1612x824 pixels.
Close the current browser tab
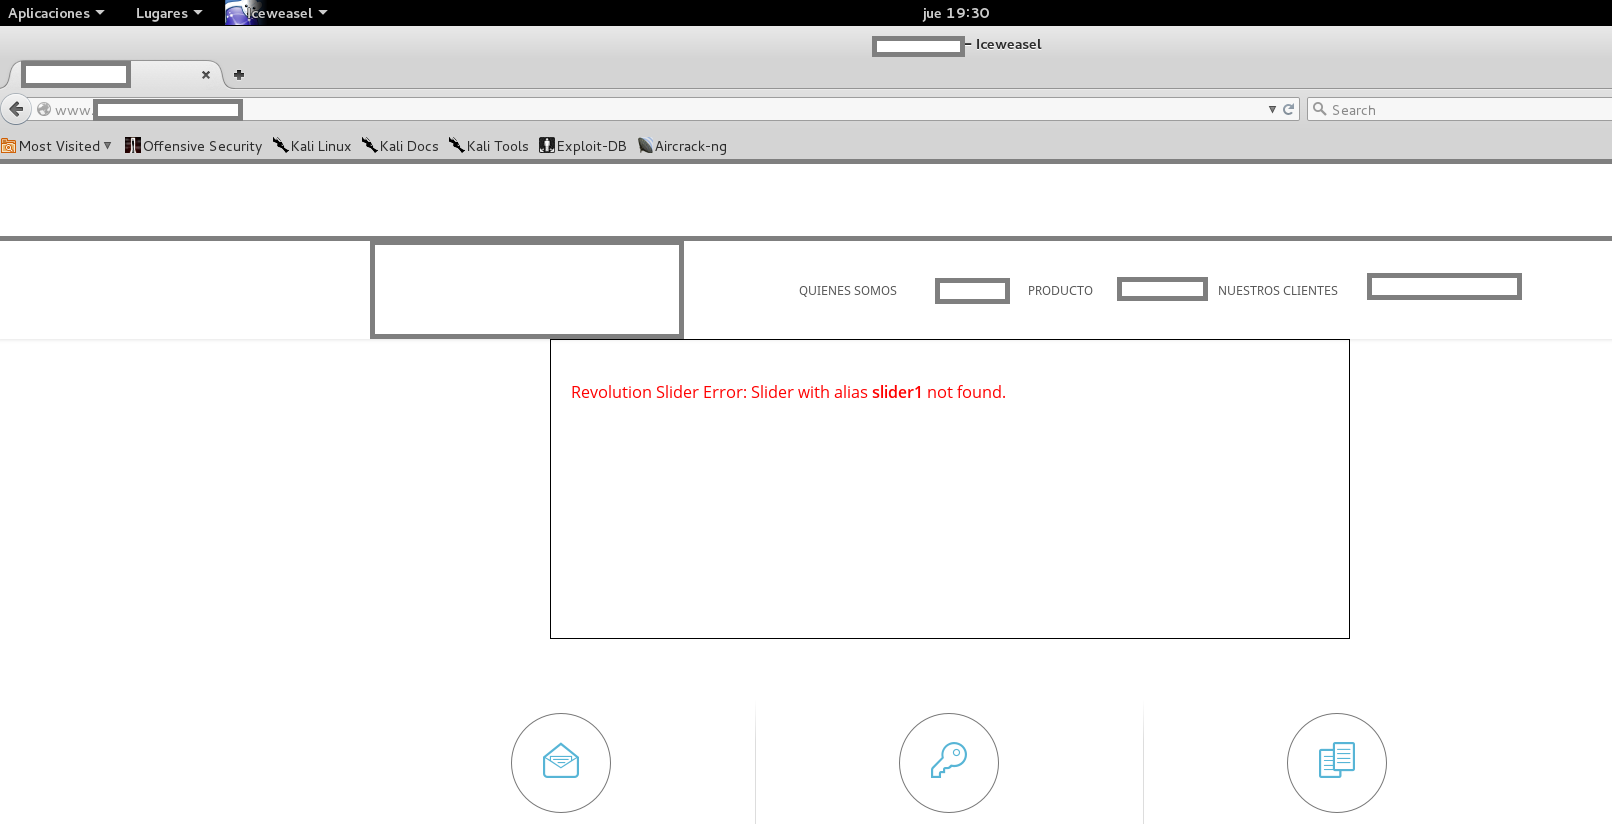206,75
